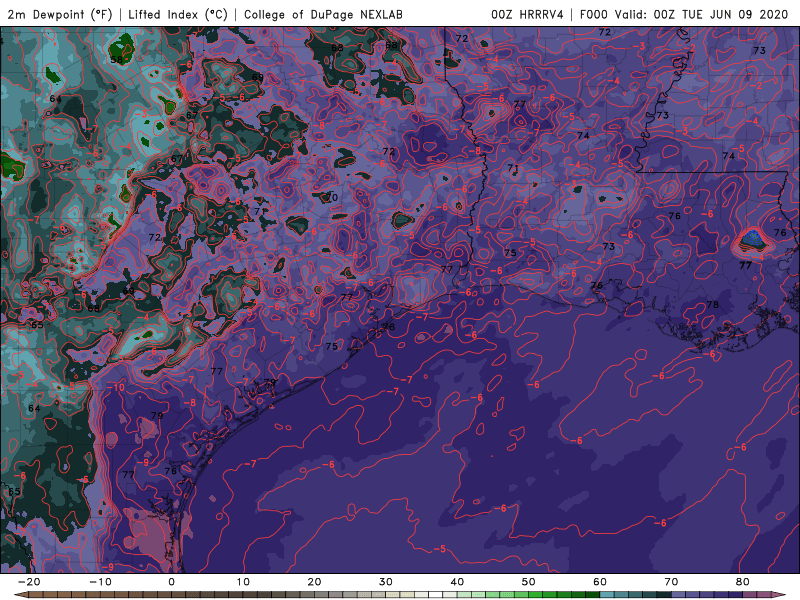Click the pink segment at the color bar's high end

point(778,595)
